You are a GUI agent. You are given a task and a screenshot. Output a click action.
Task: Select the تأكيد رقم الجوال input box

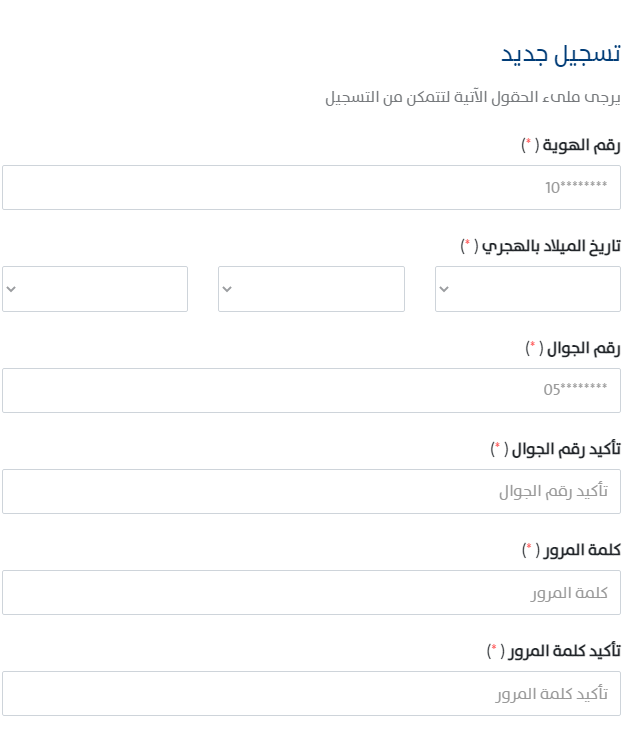(x=311, y=492)
